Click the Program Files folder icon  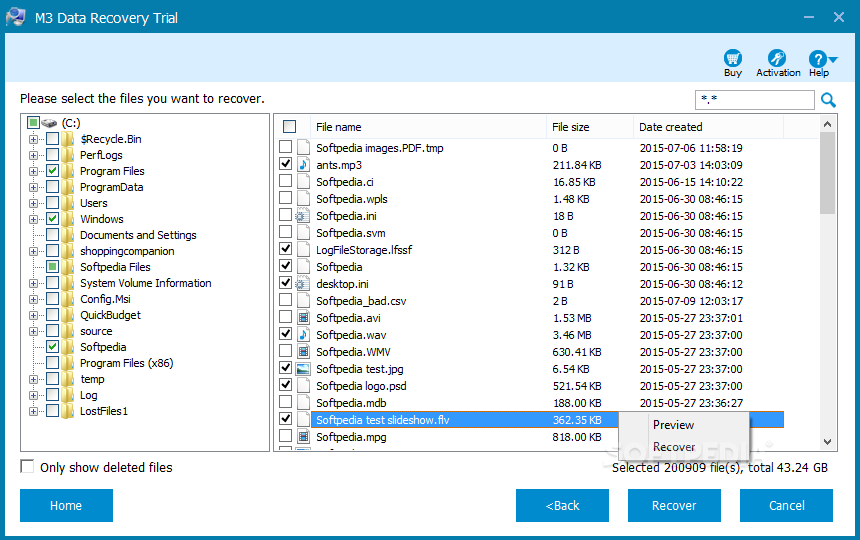click(68, 171)
